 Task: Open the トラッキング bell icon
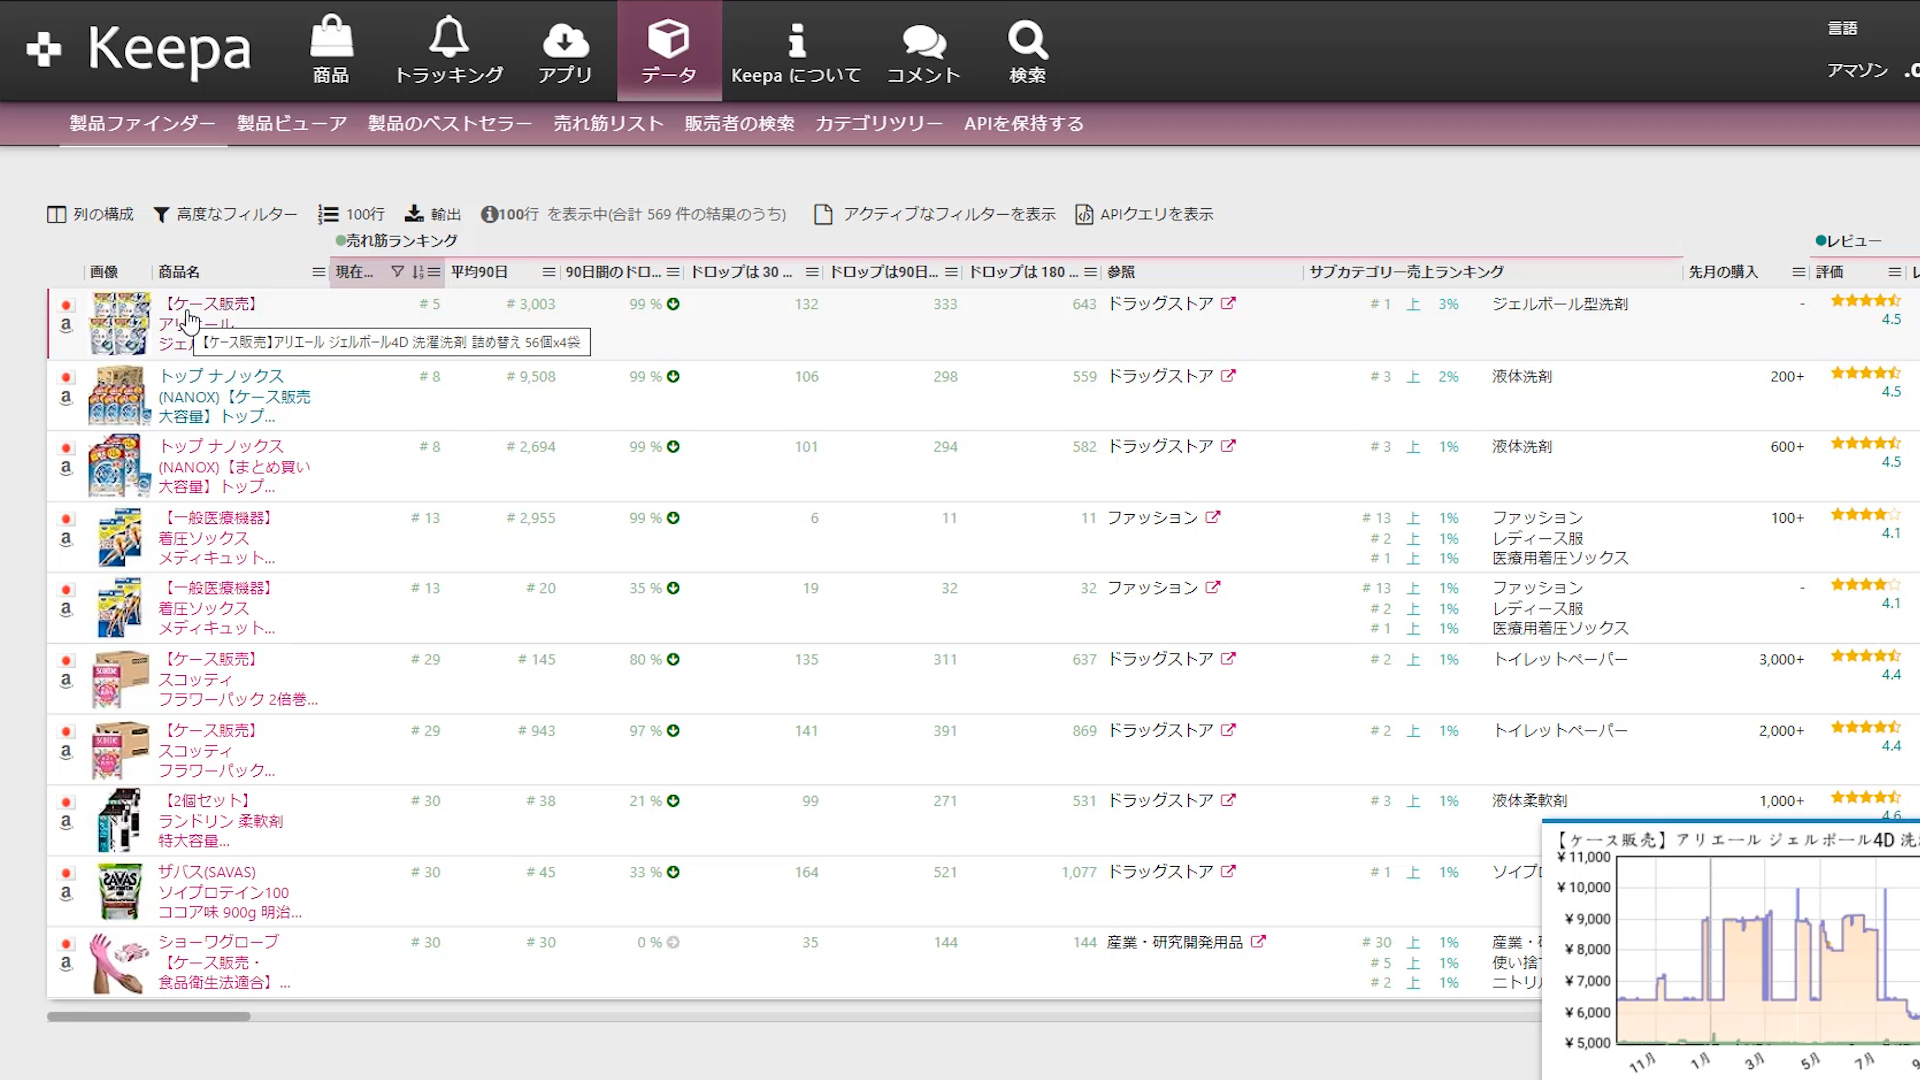click(449, 38)
